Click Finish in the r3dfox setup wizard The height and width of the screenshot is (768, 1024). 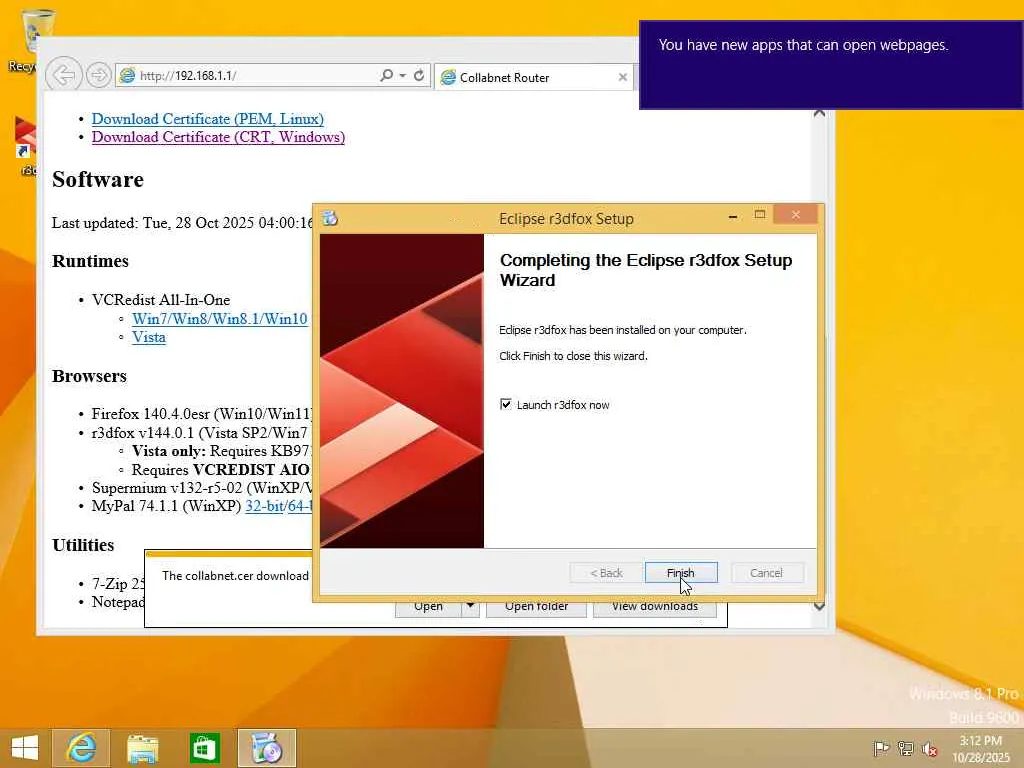(x=680, y=573)
